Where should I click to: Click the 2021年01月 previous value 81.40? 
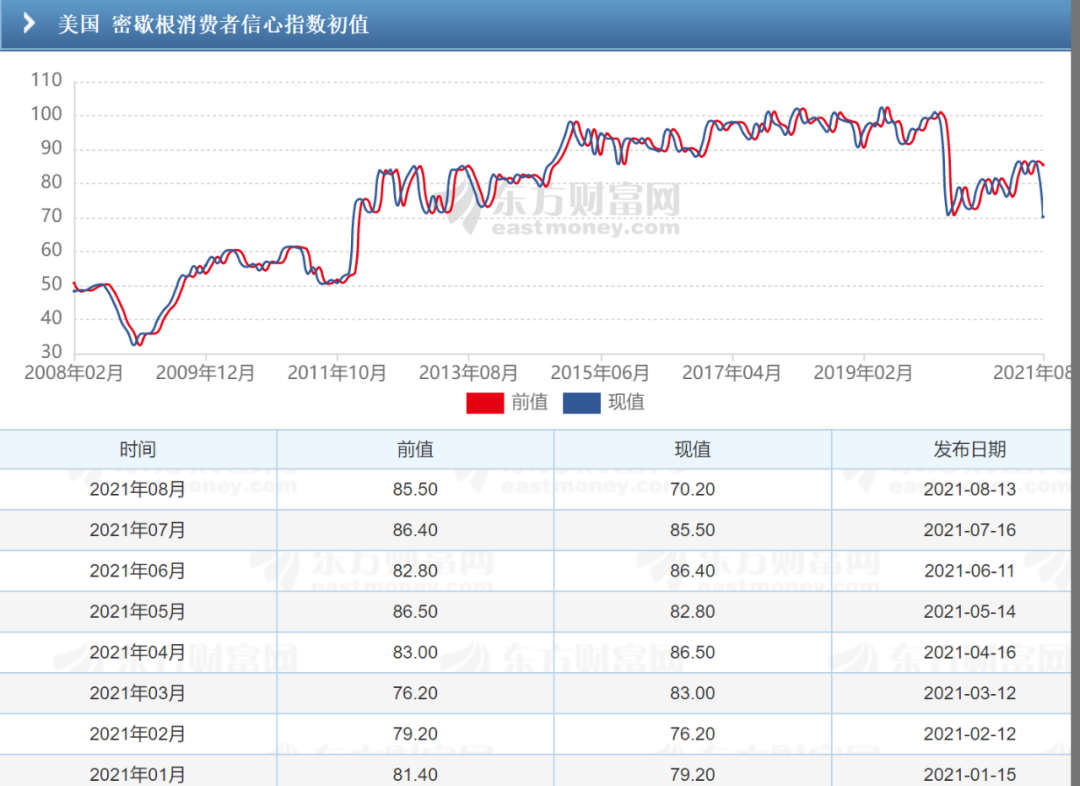415,774
